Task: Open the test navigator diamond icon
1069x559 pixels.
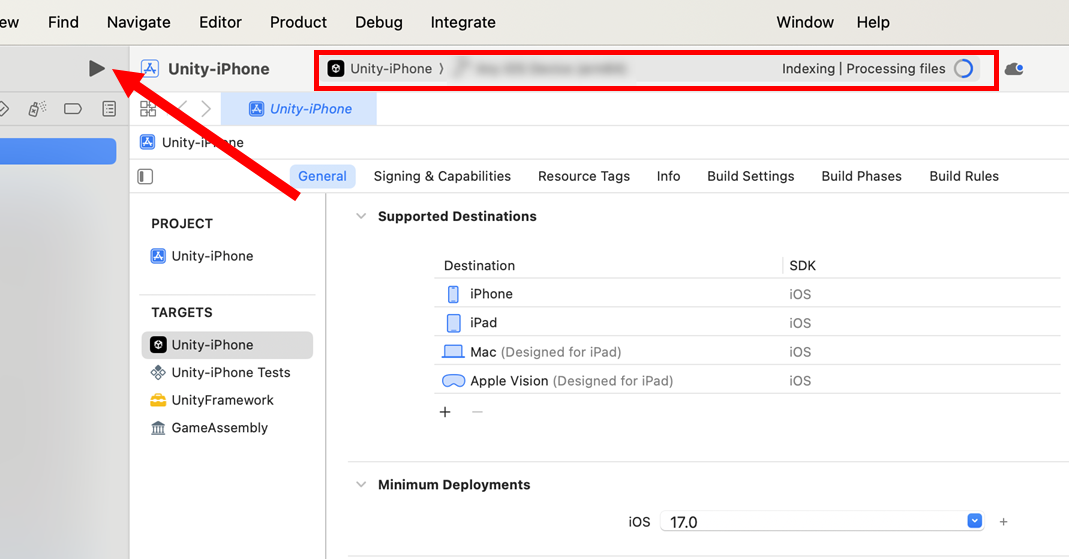Action: pos(3,108)
